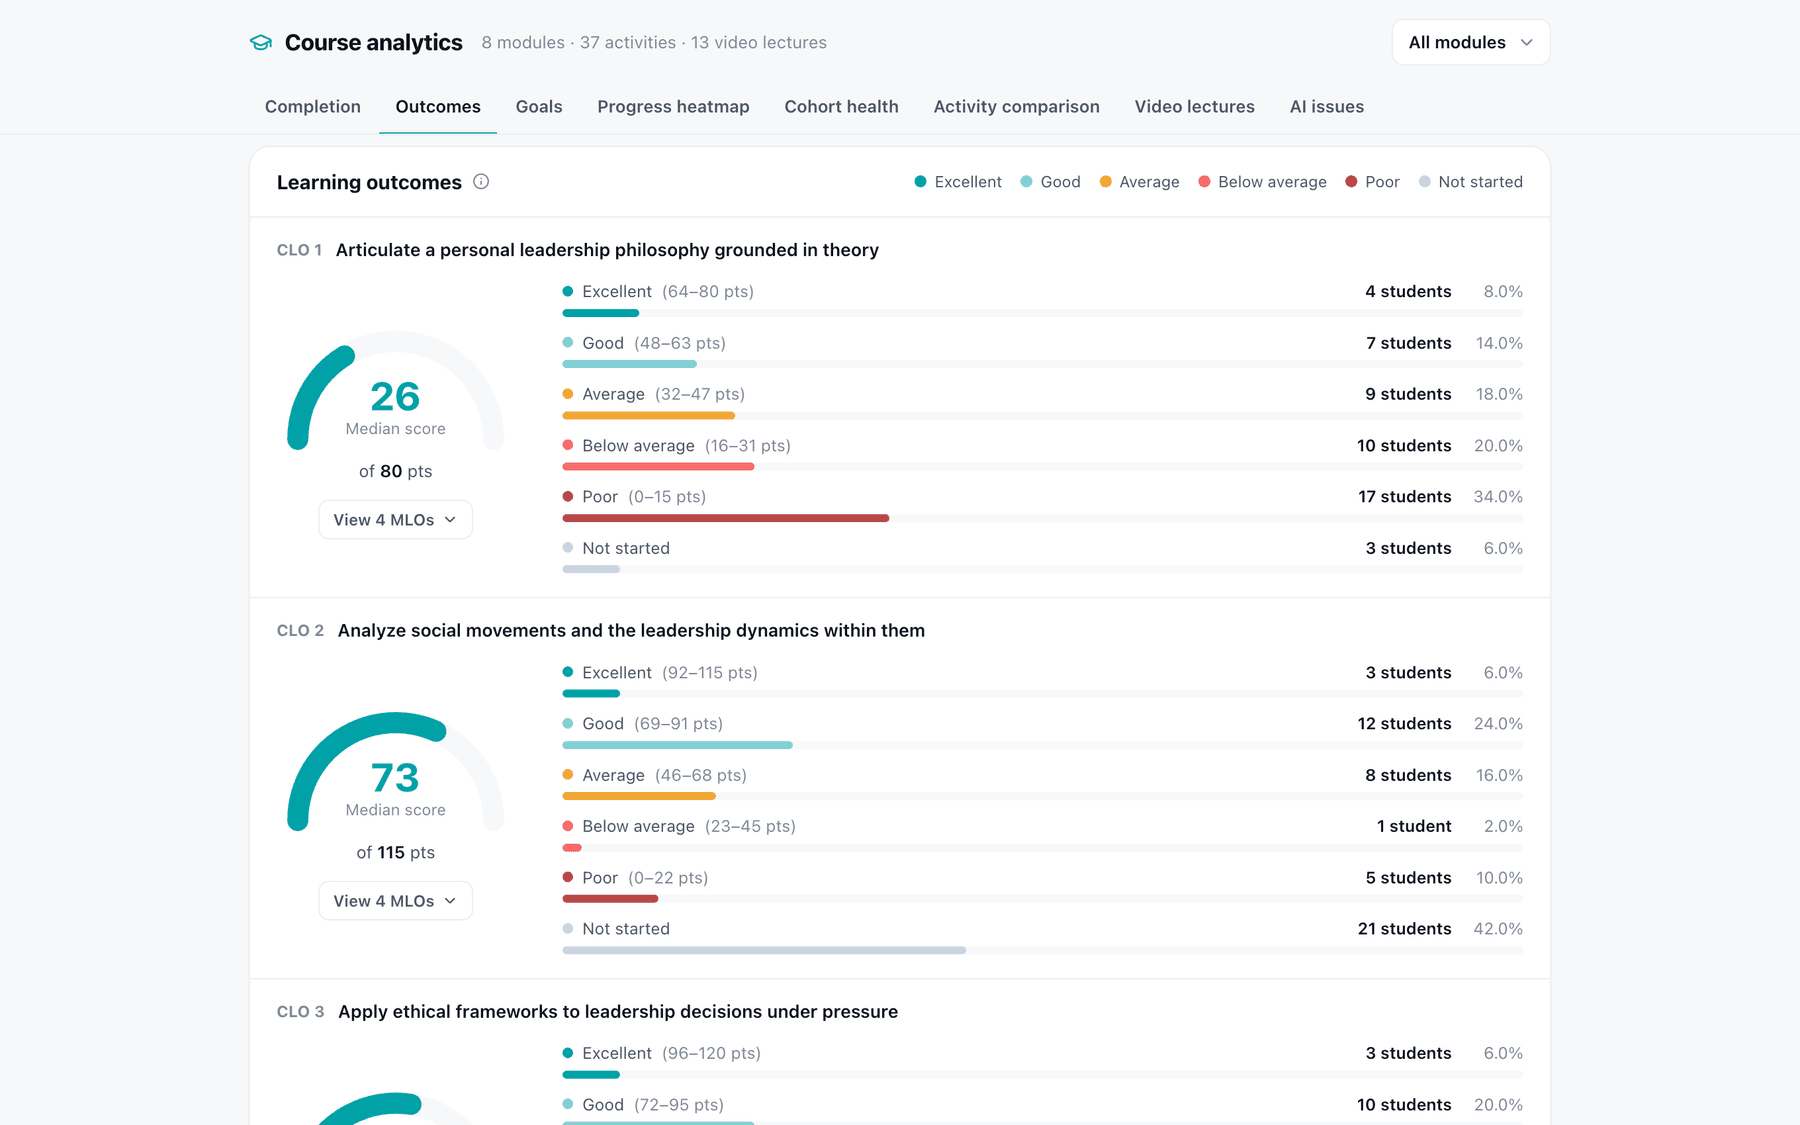1800x1125 pixels.
Task: Click CLO 2 title about social movements
Action: pos(631,631)
